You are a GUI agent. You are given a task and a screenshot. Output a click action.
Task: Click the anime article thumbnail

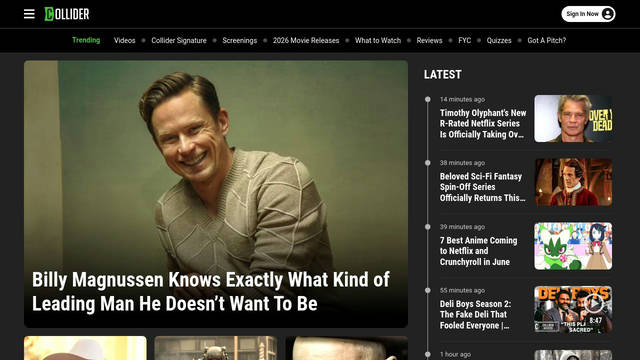point(573,246)
